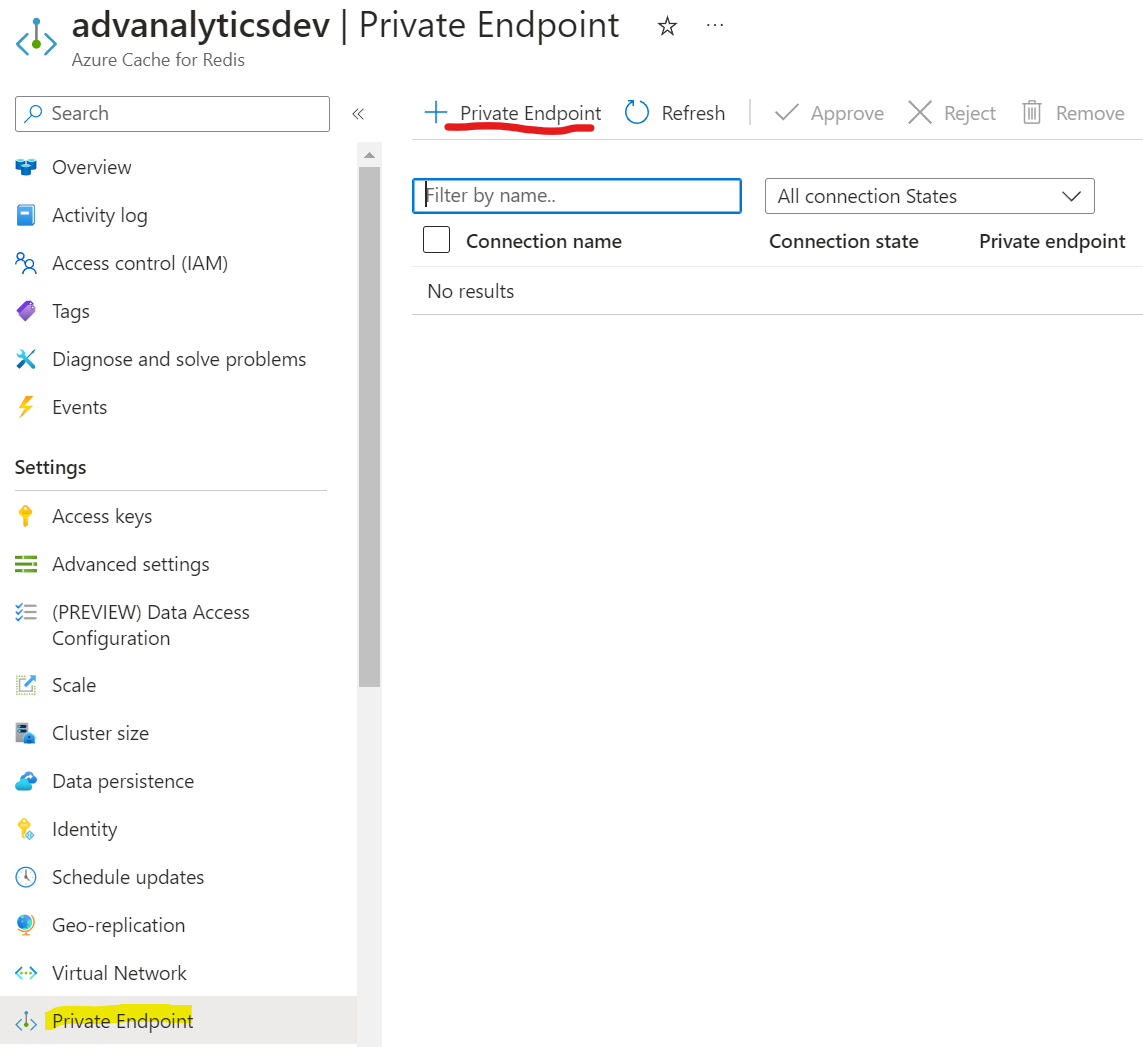
Task: Click the Schedule updates clock icon
Action: pos(26,877)
